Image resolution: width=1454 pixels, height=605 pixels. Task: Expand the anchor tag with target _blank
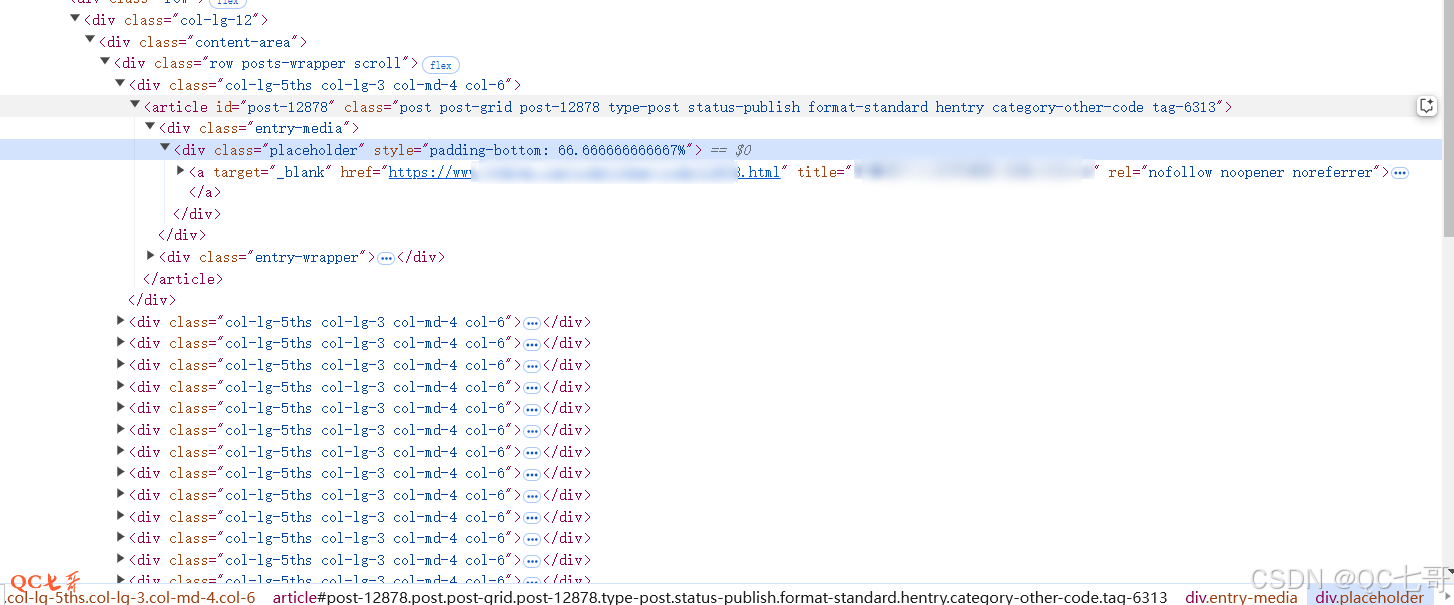click(x=180, y=171)
